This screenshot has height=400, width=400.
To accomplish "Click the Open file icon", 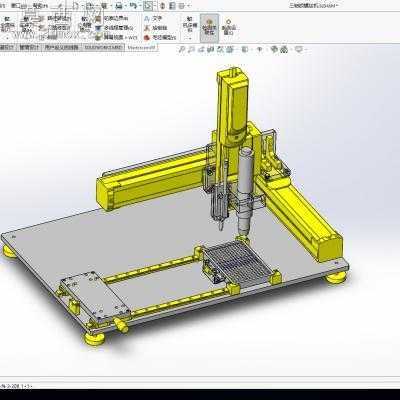I will [90, 6].
